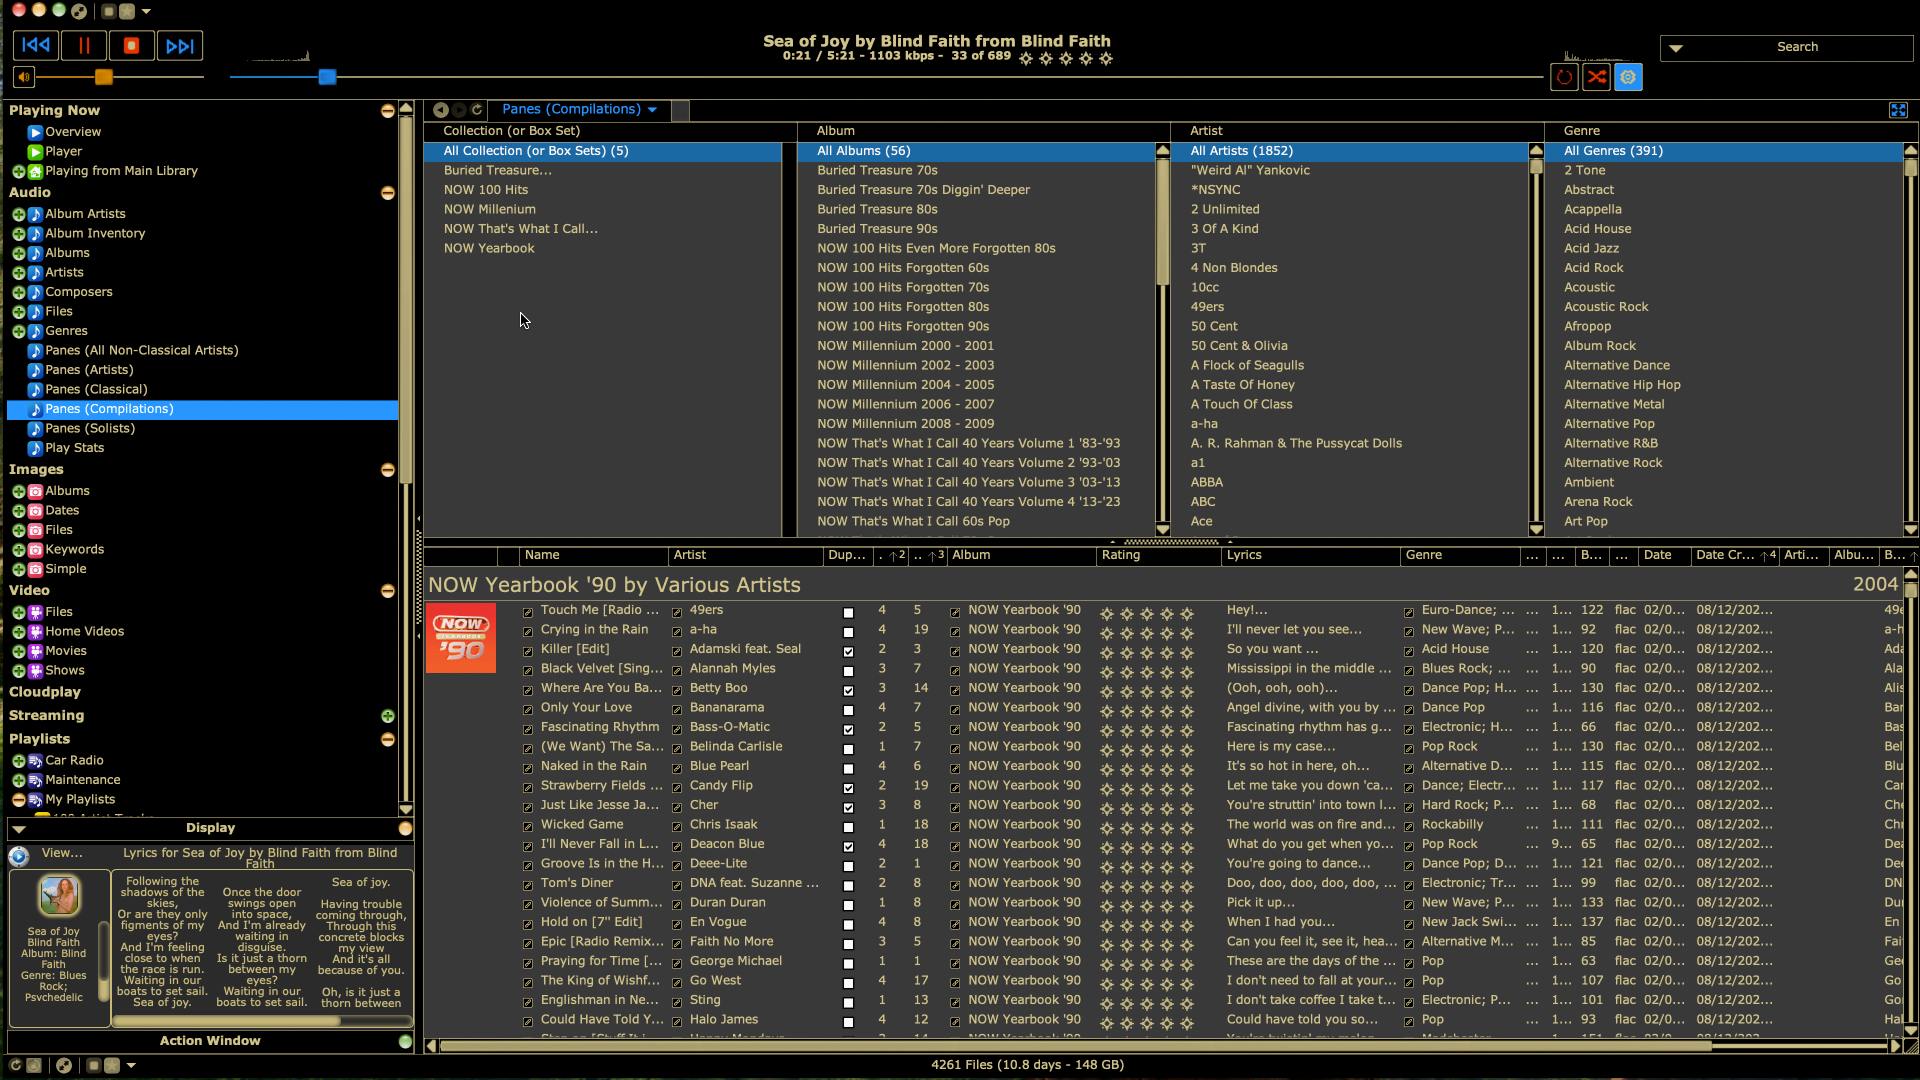Sort tracks by the Rating column header
Screen dimensions: 1920x1080
click(1158, 555)
